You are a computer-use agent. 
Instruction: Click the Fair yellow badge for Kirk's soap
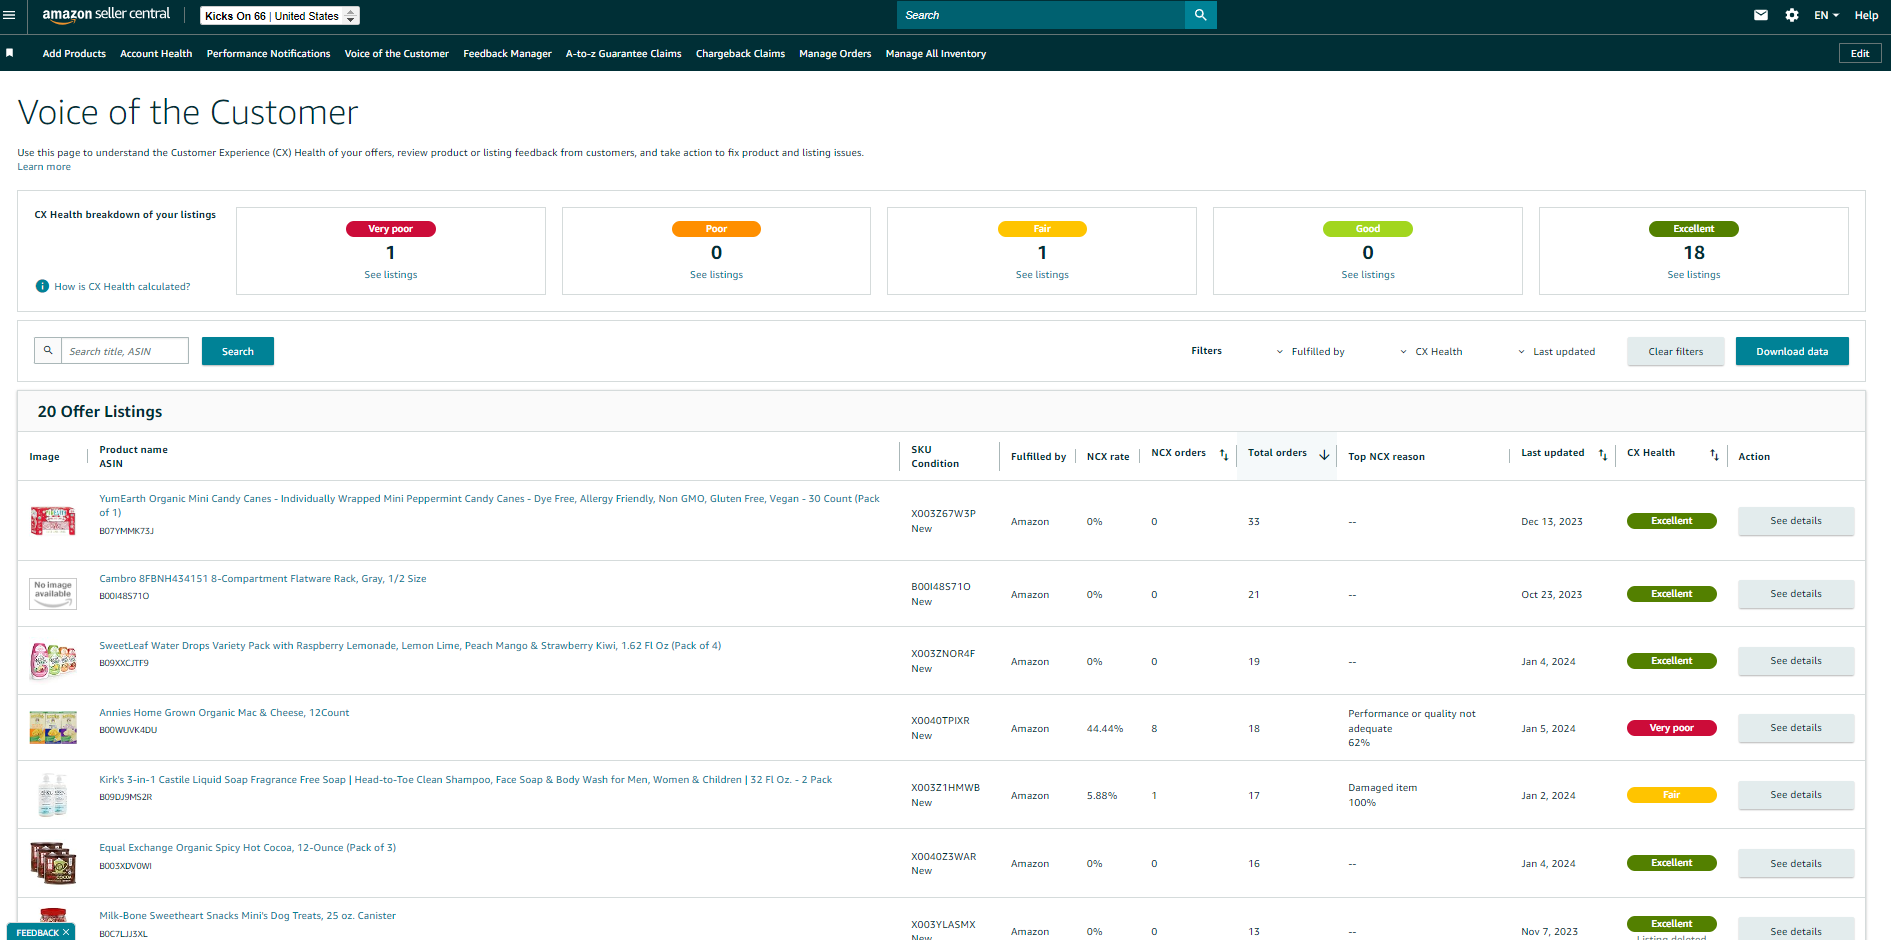coord(1672,795)
